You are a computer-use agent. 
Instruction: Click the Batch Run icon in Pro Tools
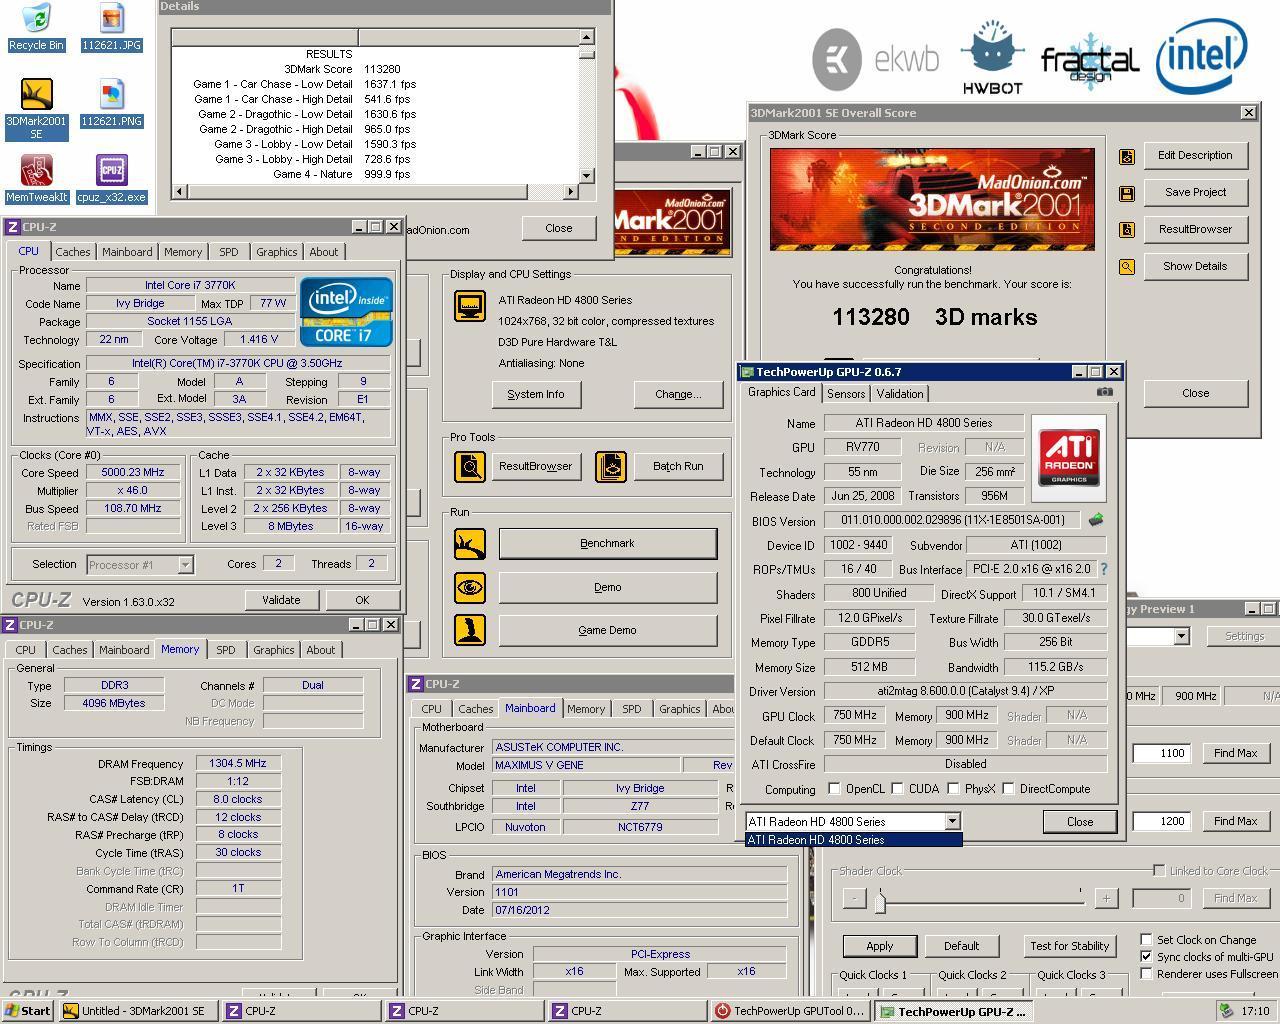click(611, 466)
